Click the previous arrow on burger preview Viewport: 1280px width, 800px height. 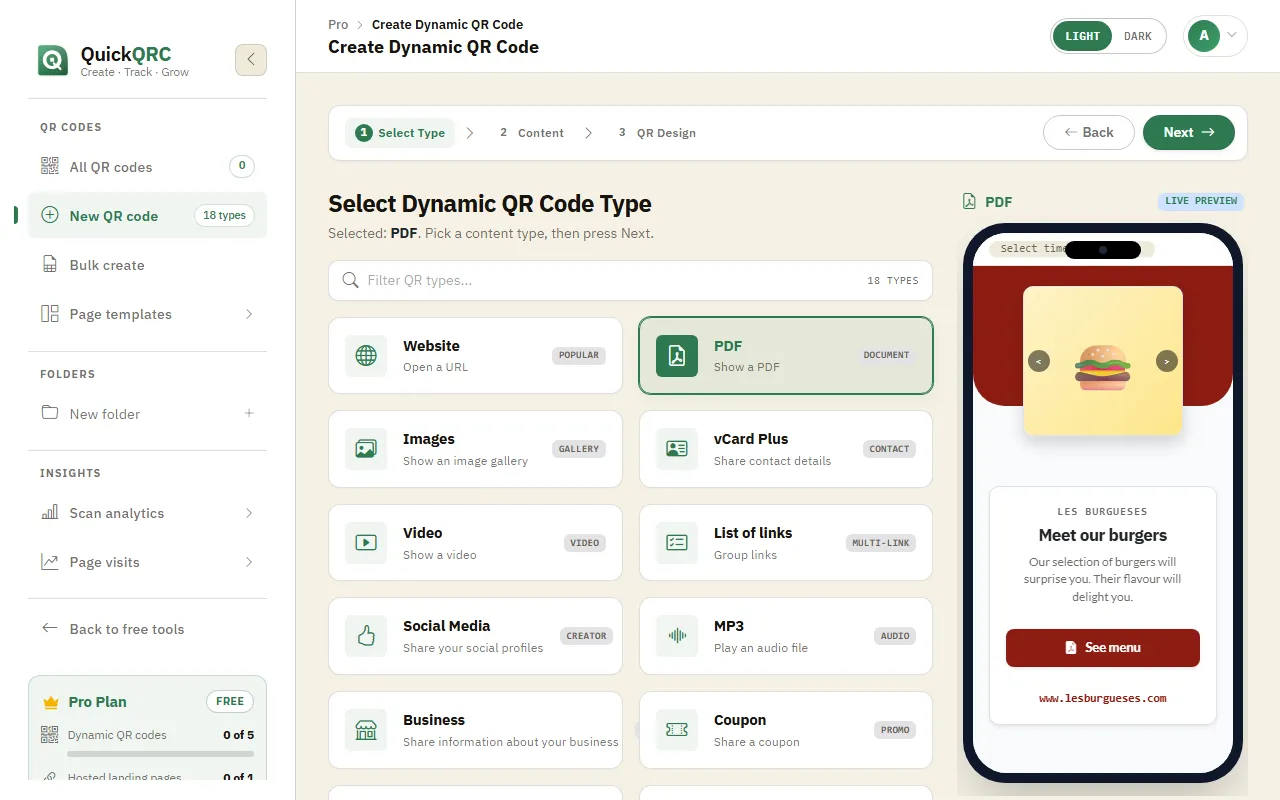coord(1039,361)
